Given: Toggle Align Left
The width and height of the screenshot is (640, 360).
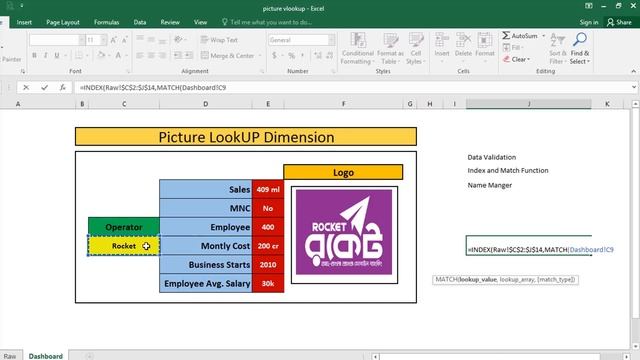Looking at the screenshot, I should (x=140, y=55).
